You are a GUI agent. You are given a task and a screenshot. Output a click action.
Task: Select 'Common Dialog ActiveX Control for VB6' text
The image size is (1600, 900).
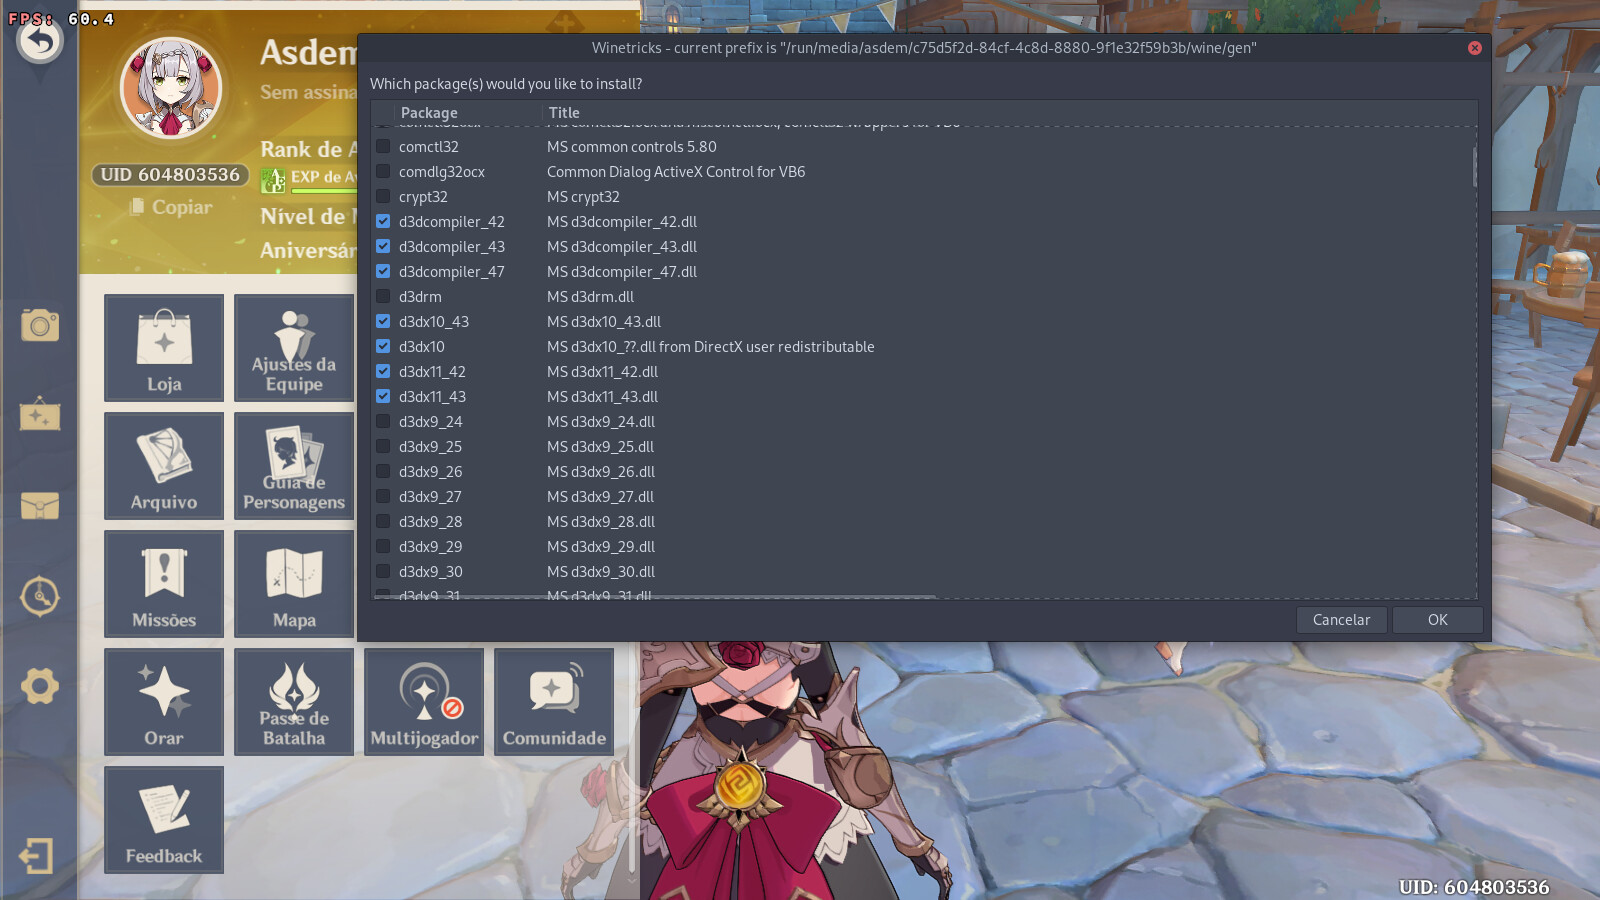[x=676, y=172]
